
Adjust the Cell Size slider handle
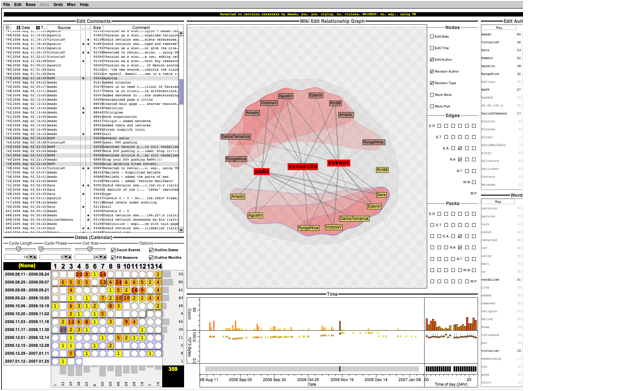click(x=90, y=249)
